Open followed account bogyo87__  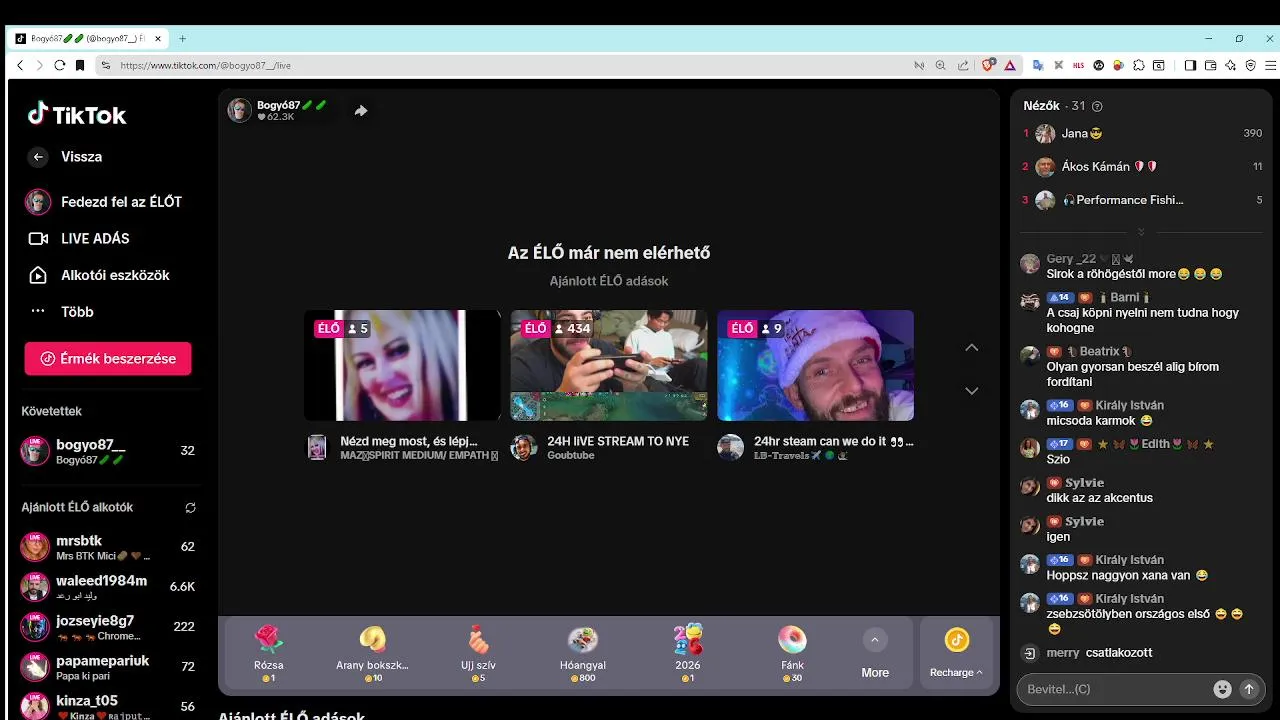(108, 451)
